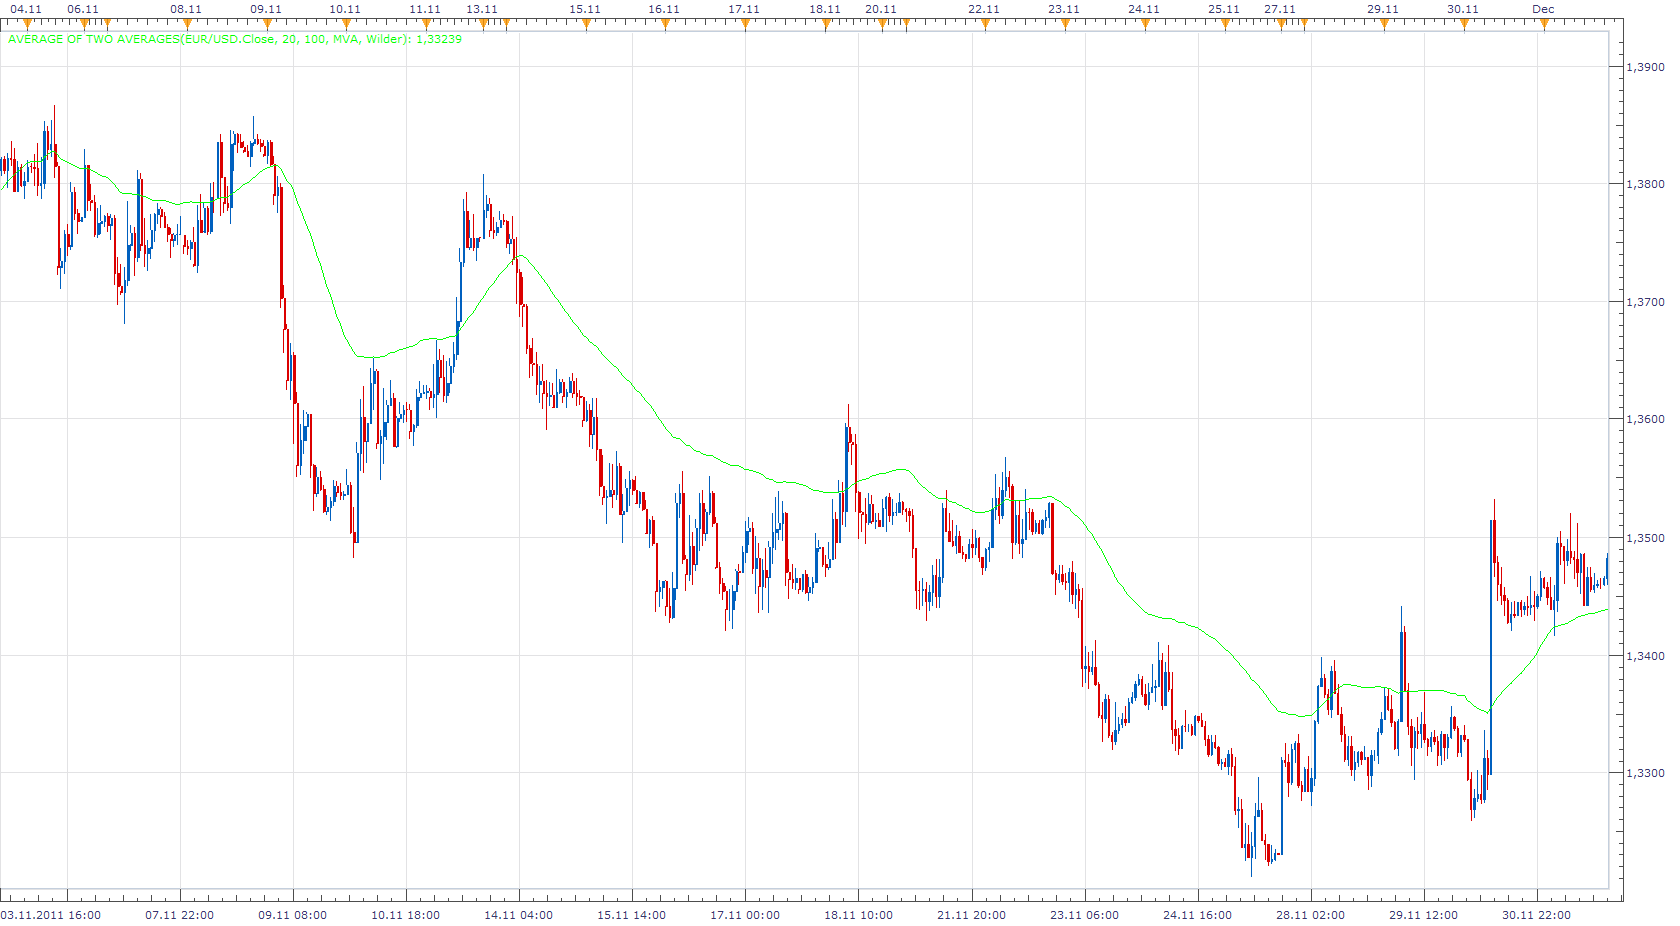Select the 17.11 orange session marker
The height and width of the screenshot is (926, 1680).
tap(745, 24)
